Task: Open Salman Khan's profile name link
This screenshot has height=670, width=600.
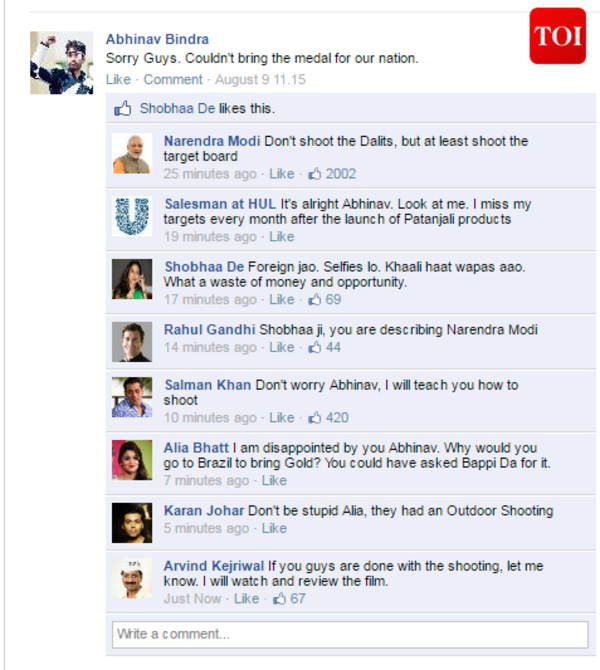Action: click(x=208, y=385)
